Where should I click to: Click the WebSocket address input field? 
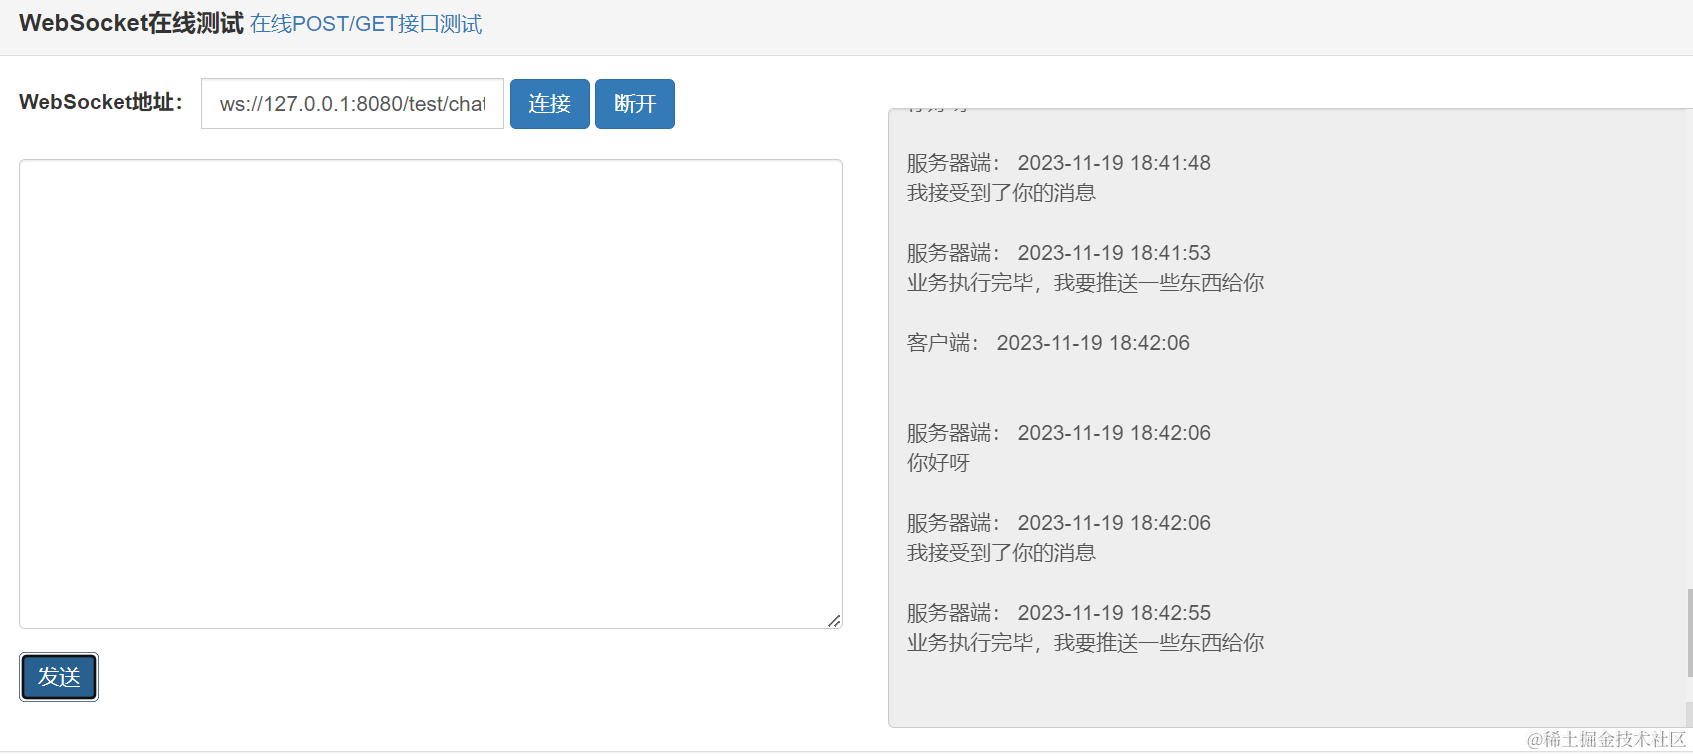point(352,104)
